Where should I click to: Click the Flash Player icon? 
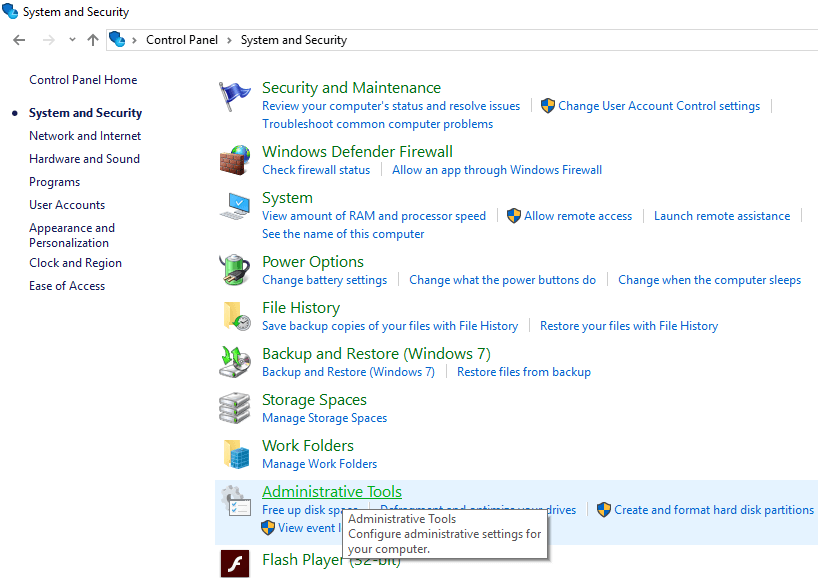click(x=234, y=563)
